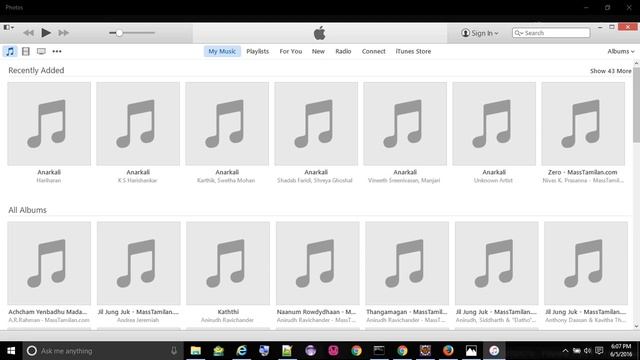This screenshot has width=640, height=360.
Task: Click the Cortana Ask me anything box
Action: [x=102, y=351]
